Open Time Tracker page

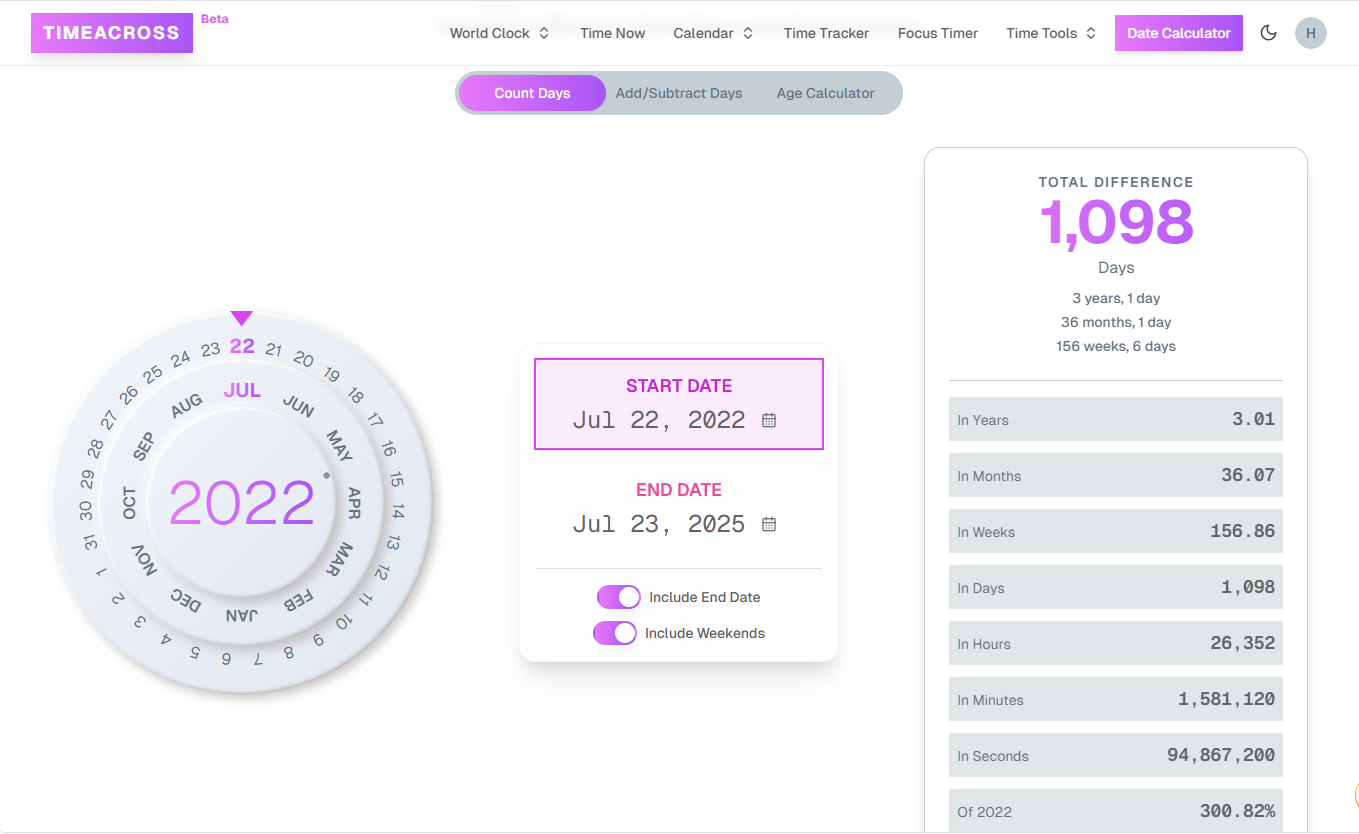coord(826,33)
